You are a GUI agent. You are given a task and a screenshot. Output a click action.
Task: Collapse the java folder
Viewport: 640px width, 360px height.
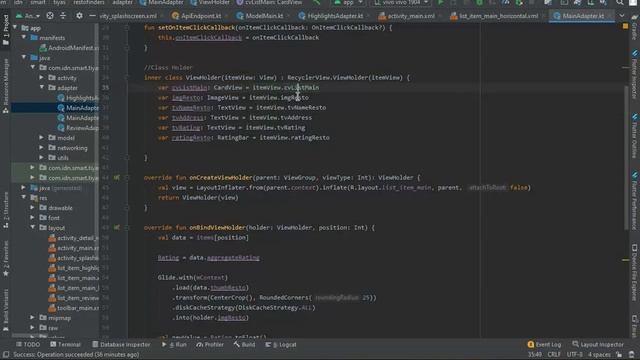(x=24, y=58)
